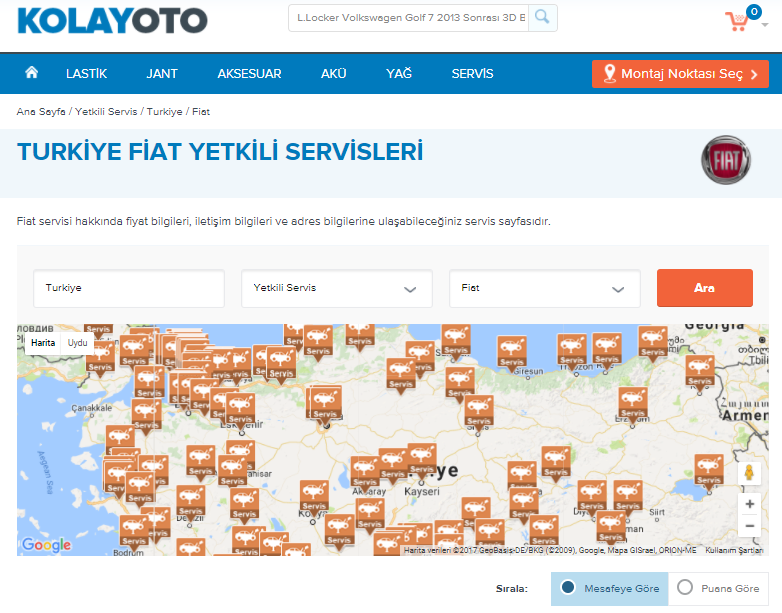The image size is (782, 613).
Task: Zoom out on the map
Action: coord(749,526)
